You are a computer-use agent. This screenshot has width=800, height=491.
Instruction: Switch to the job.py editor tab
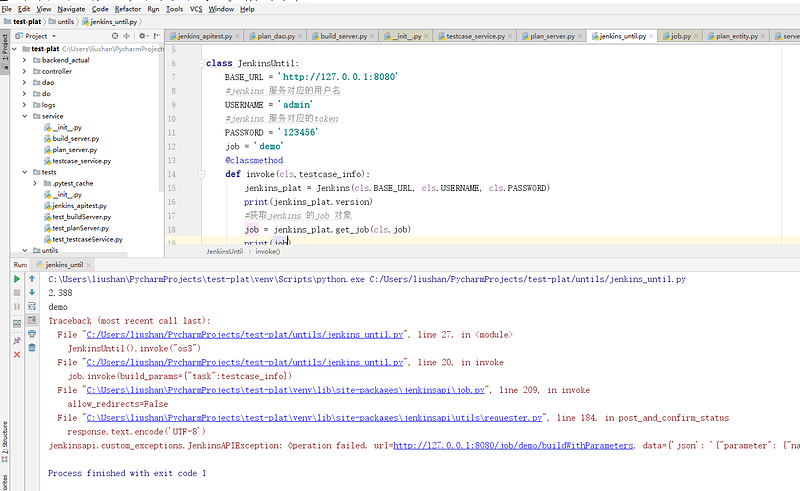tap(681, 36)
